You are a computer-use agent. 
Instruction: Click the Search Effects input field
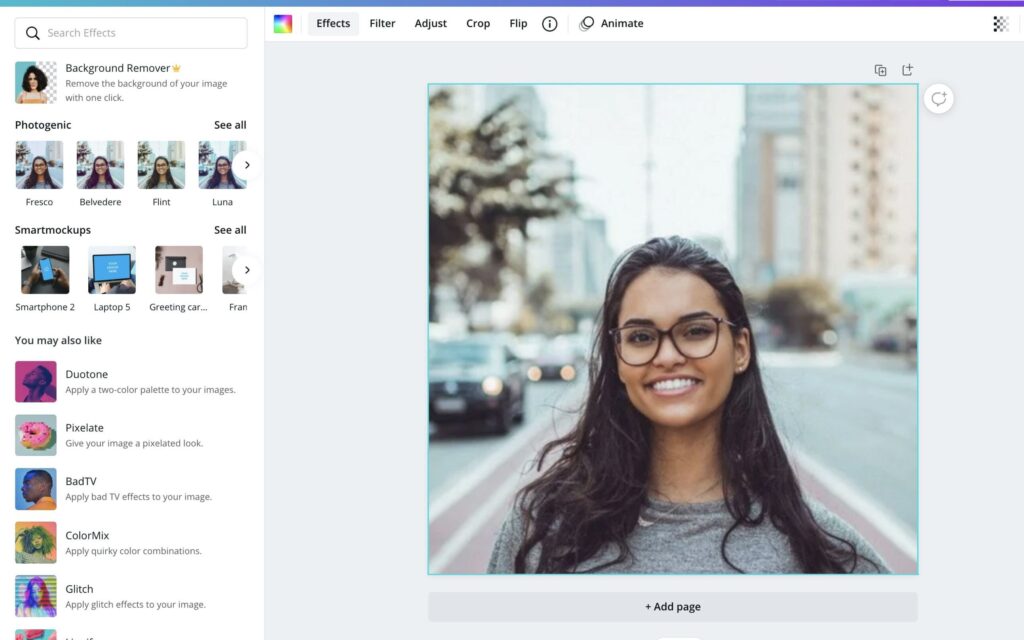[131, 33]
